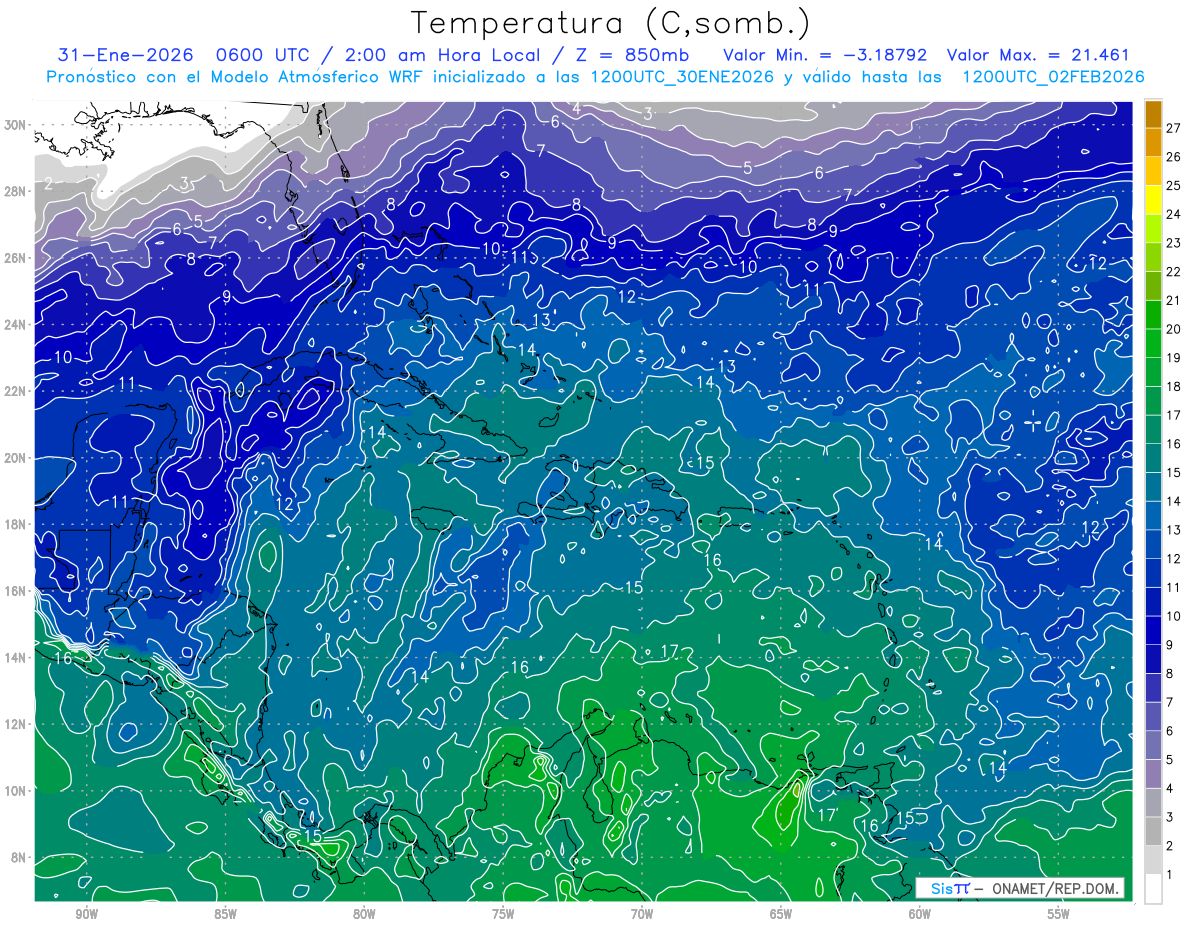This screenshot has width=1200, height=927.
Task: Click the '80W' longitude axis label
Action: [x=364, y=915]
